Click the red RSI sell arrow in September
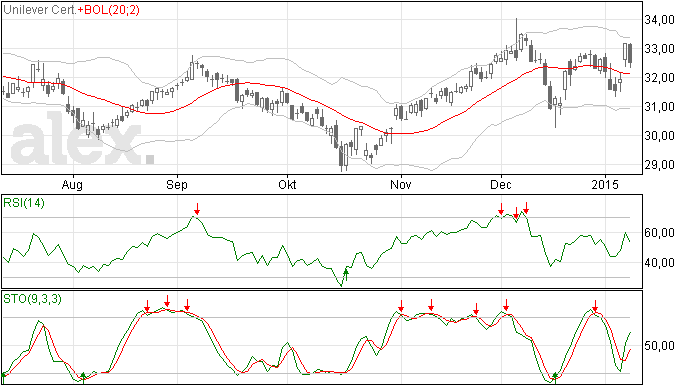Image resolution: width=690 pixels, height=387 pixels. click(197, 209)
